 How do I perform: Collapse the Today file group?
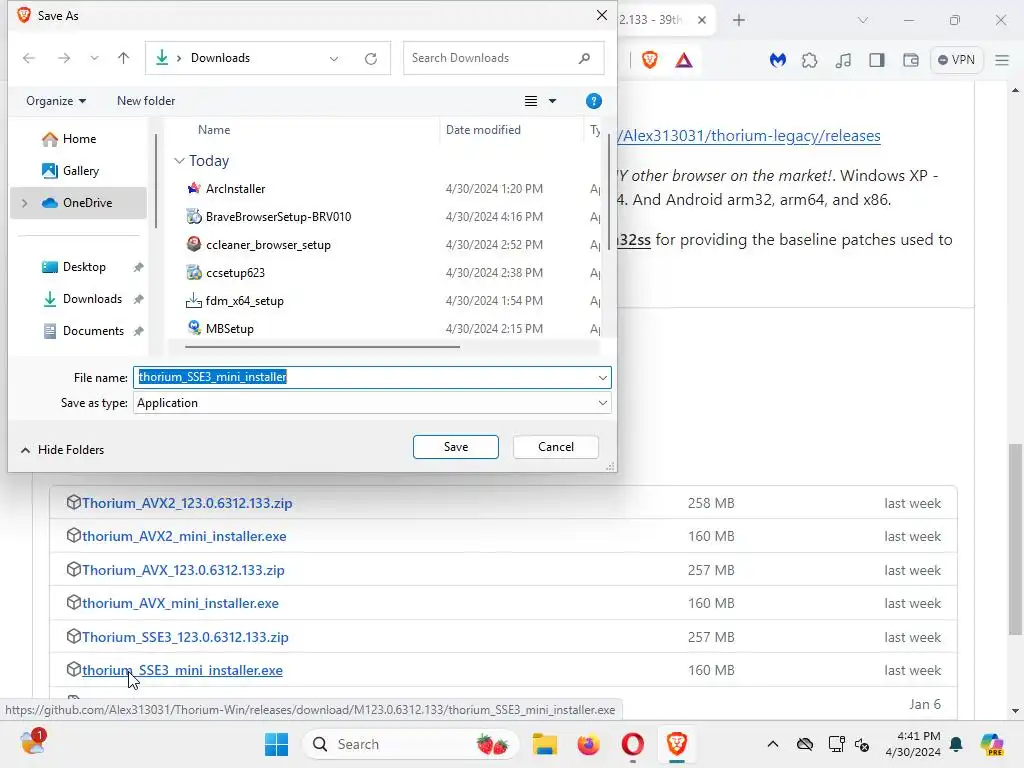[179, 161]
